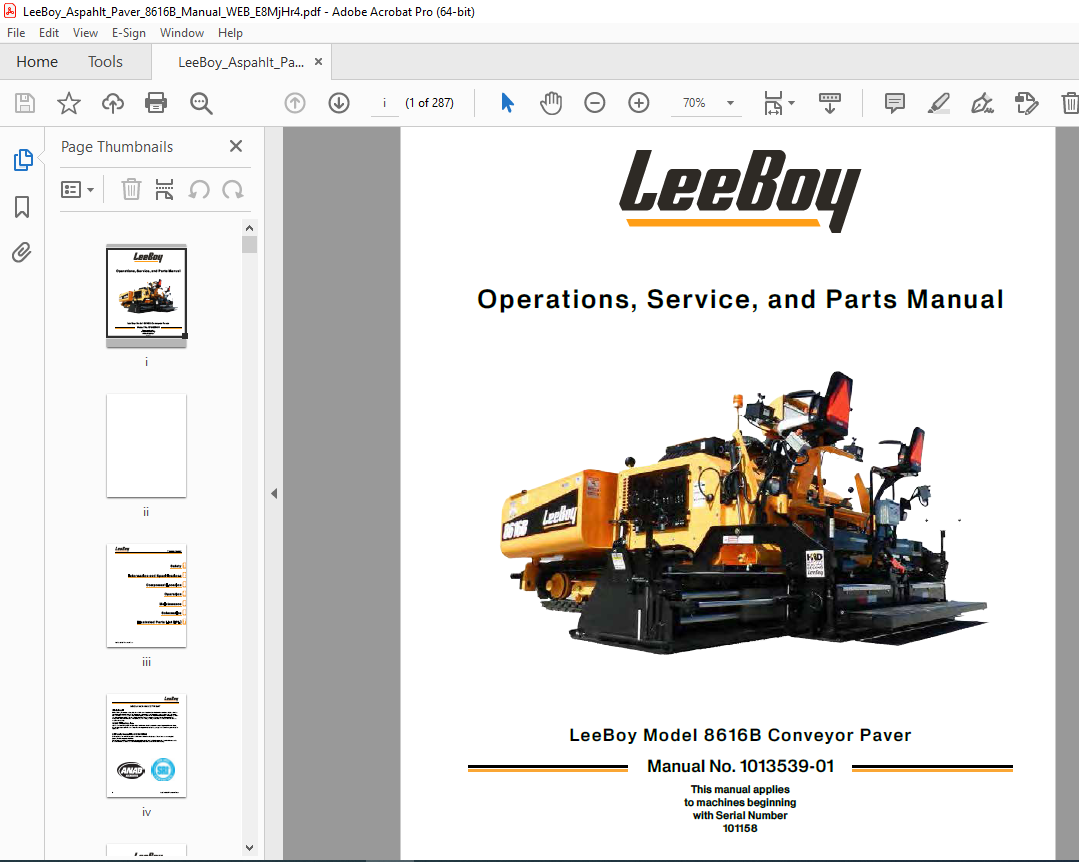The image size is (1079, 862).
Task: Click the page number input field
Action: (385, 103)
